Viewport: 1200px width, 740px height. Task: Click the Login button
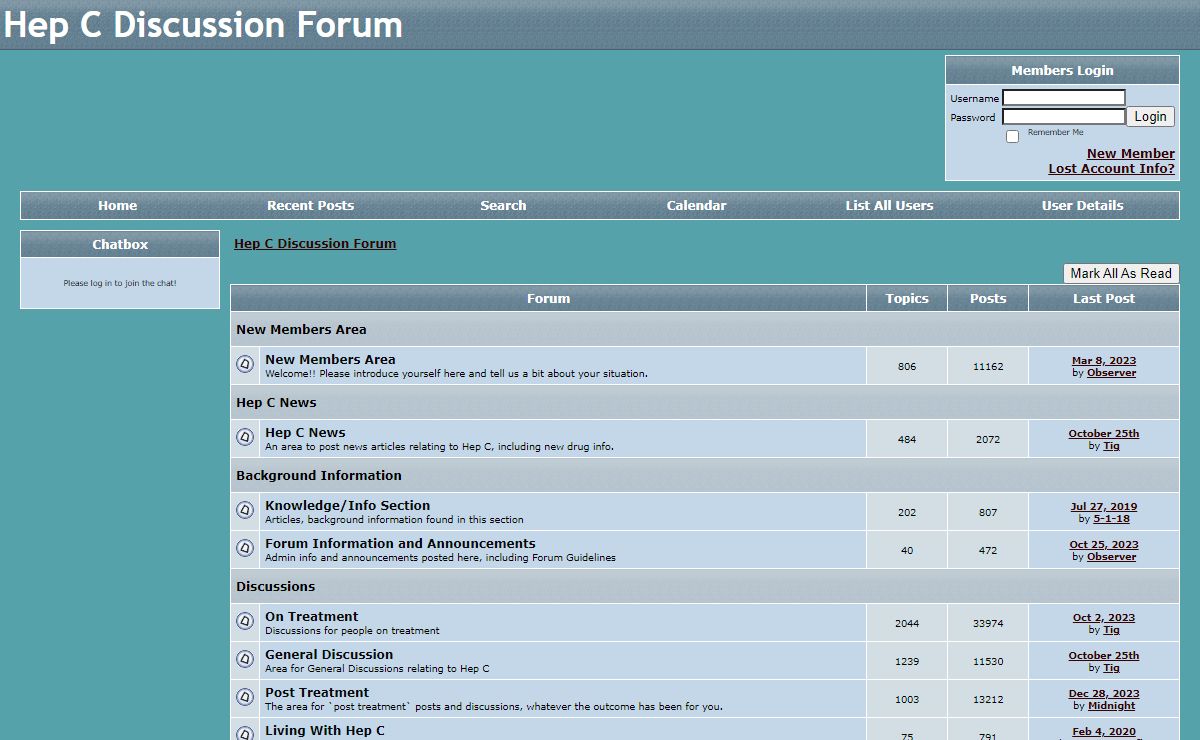click(x=1150, y=117)
